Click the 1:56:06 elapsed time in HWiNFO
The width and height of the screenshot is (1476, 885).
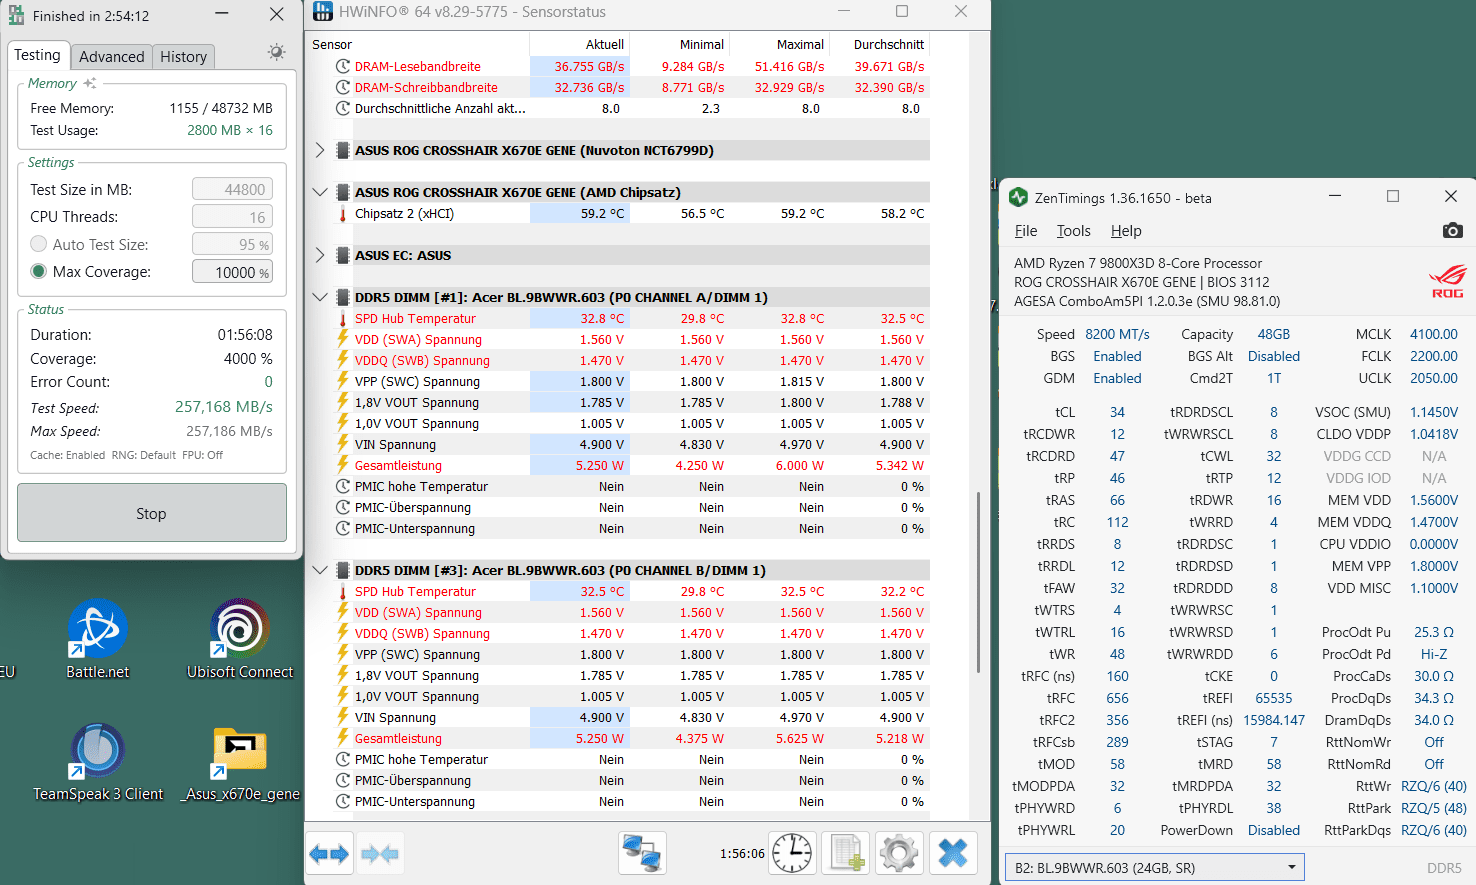pos(742,854)
